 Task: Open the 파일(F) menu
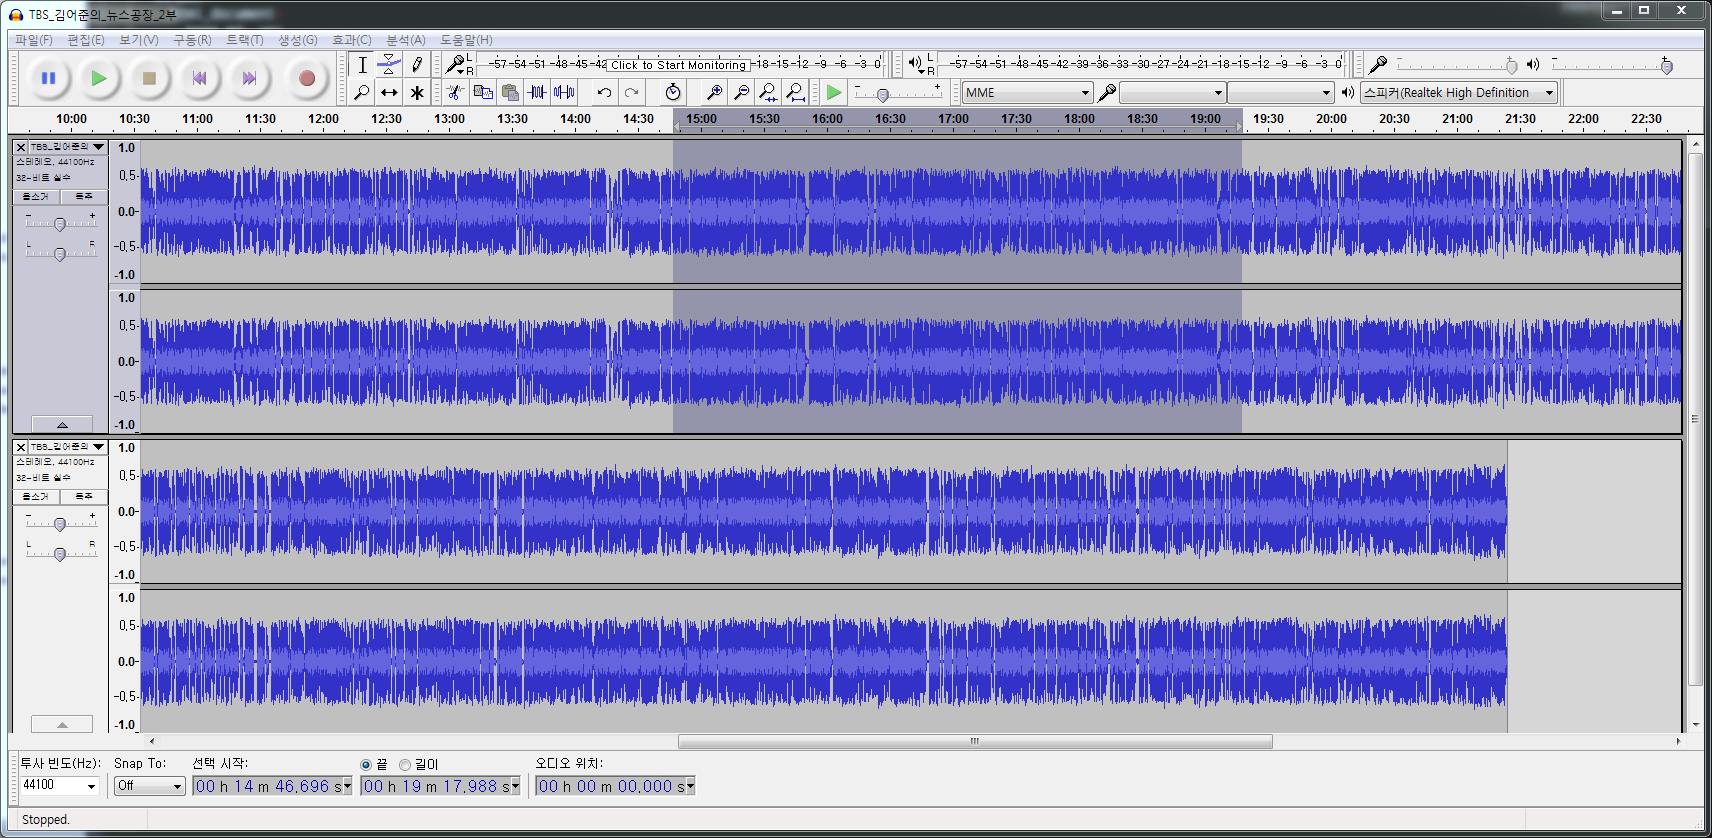coord(33,40)
